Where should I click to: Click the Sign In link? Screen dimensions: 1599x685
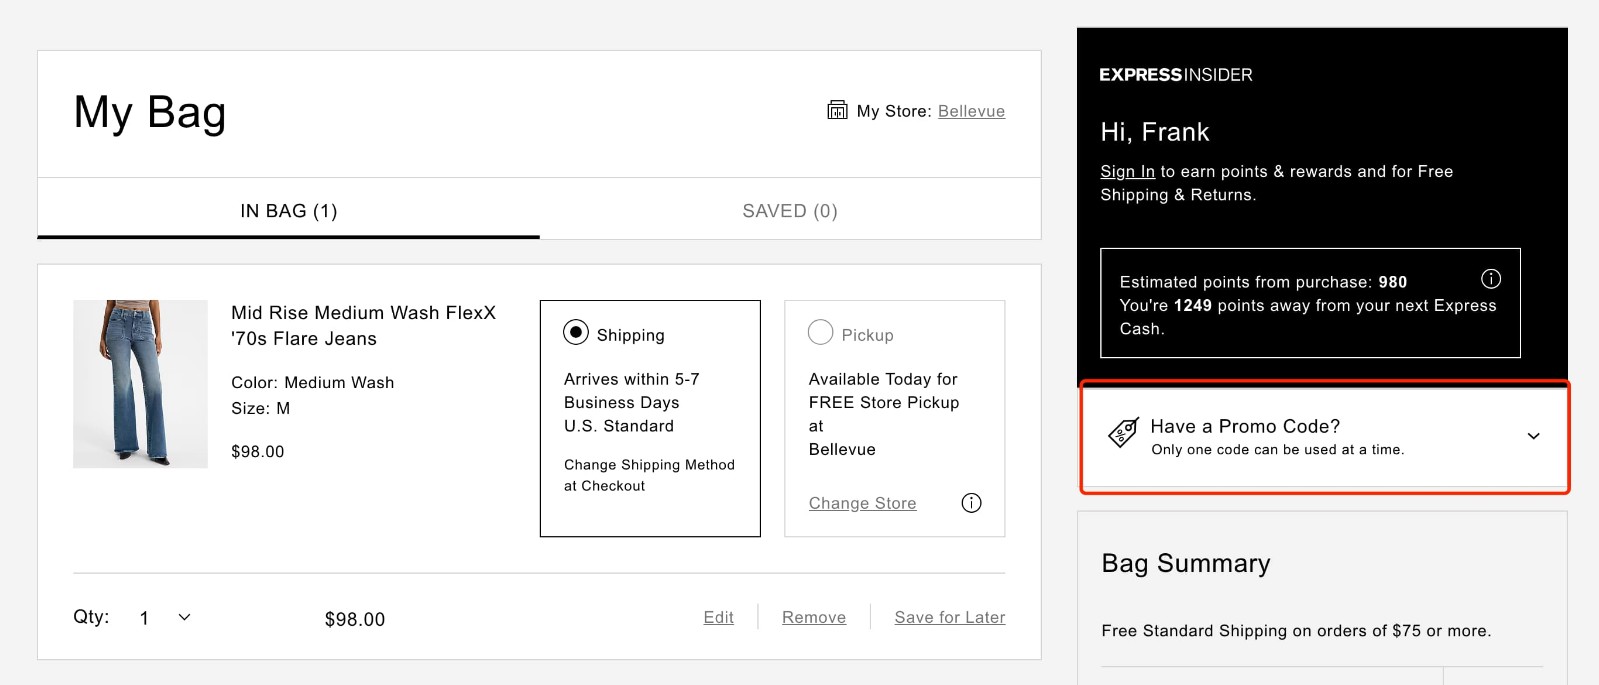[1127, 172]
